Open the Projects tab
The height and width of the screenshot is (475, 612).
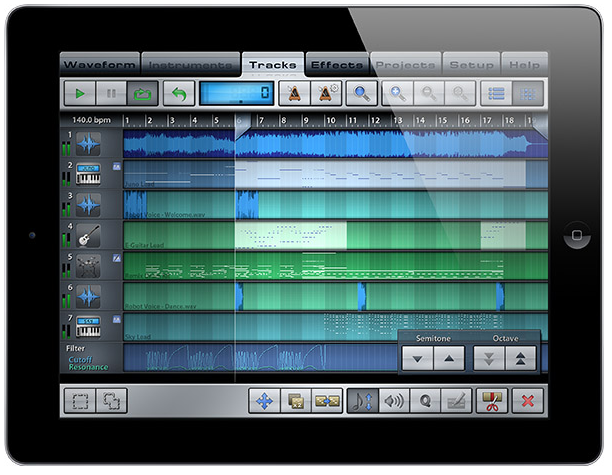coord(406,64)
